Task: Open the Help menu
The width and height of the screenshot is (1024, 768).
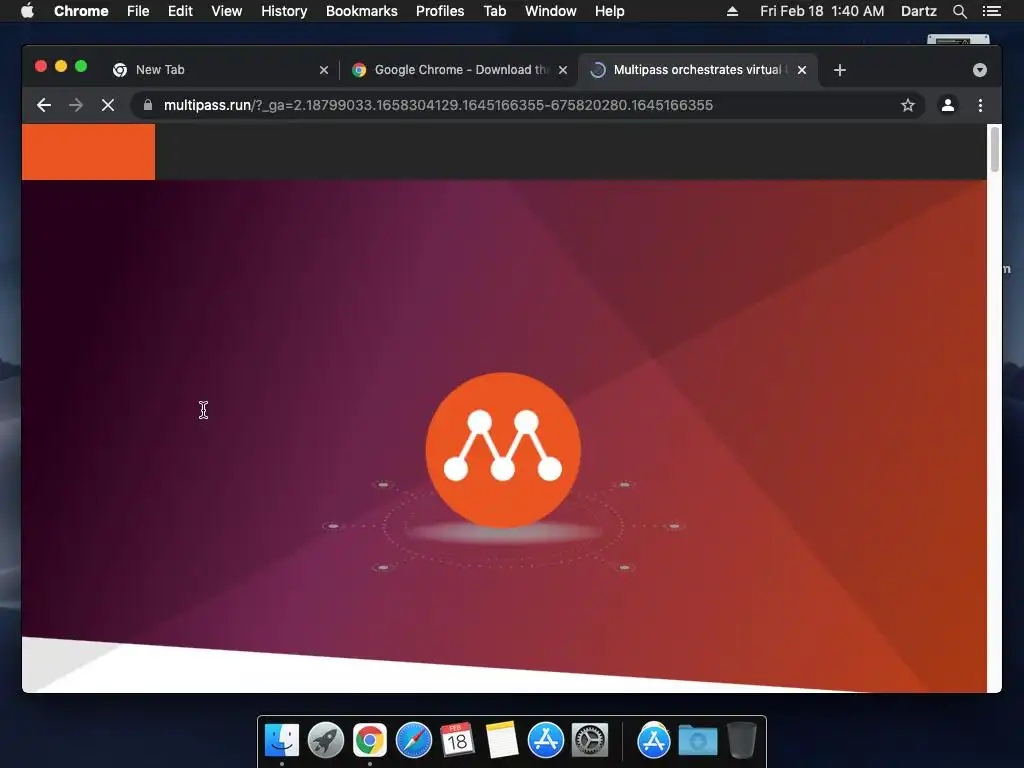Action: coord(609,11)
